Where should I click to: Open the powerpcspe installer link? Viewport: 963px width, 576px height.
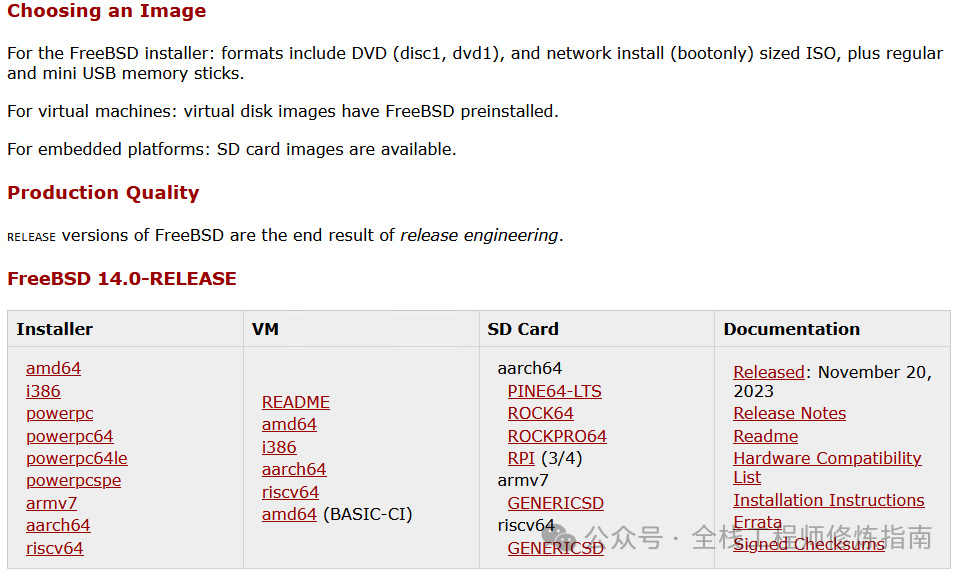(x=73, y=480)
